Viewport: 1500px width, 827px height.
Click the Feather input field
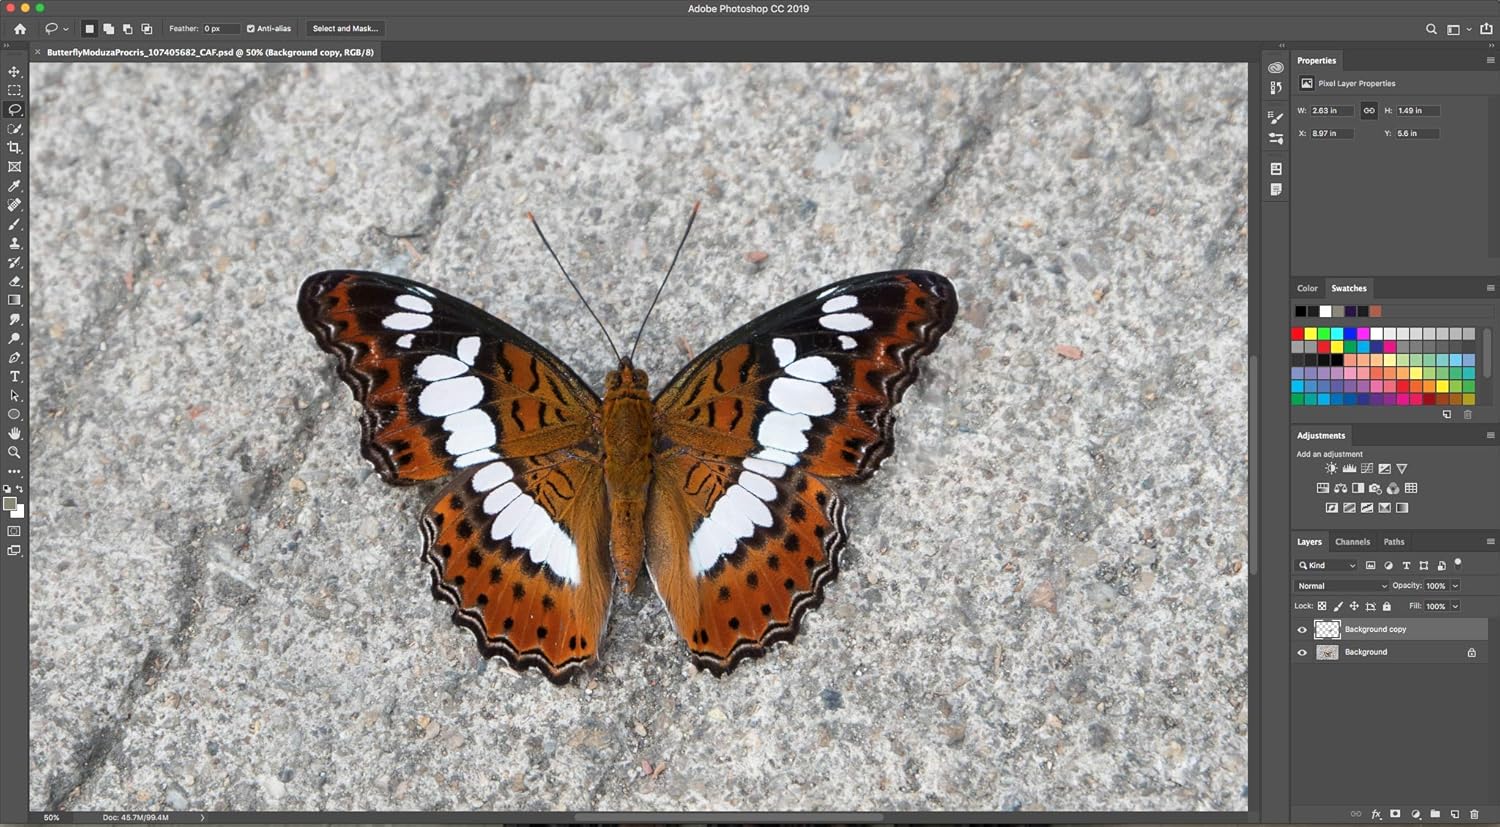[220, 29]
